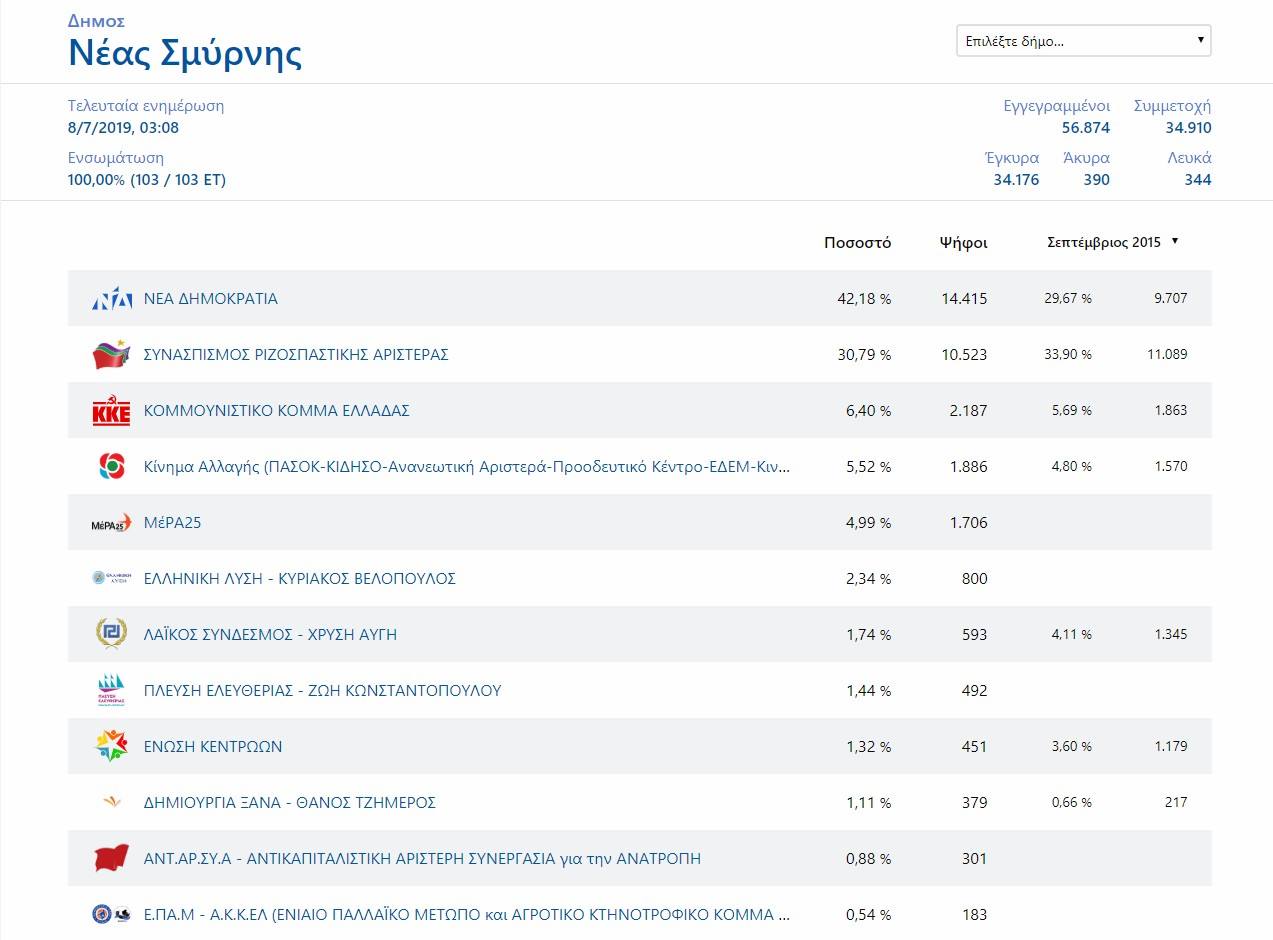1273x940 pixels.
Task: Expand the 'Σεπτέμβριος 2015' comparison dropdown
Action: click(1112, 242)
